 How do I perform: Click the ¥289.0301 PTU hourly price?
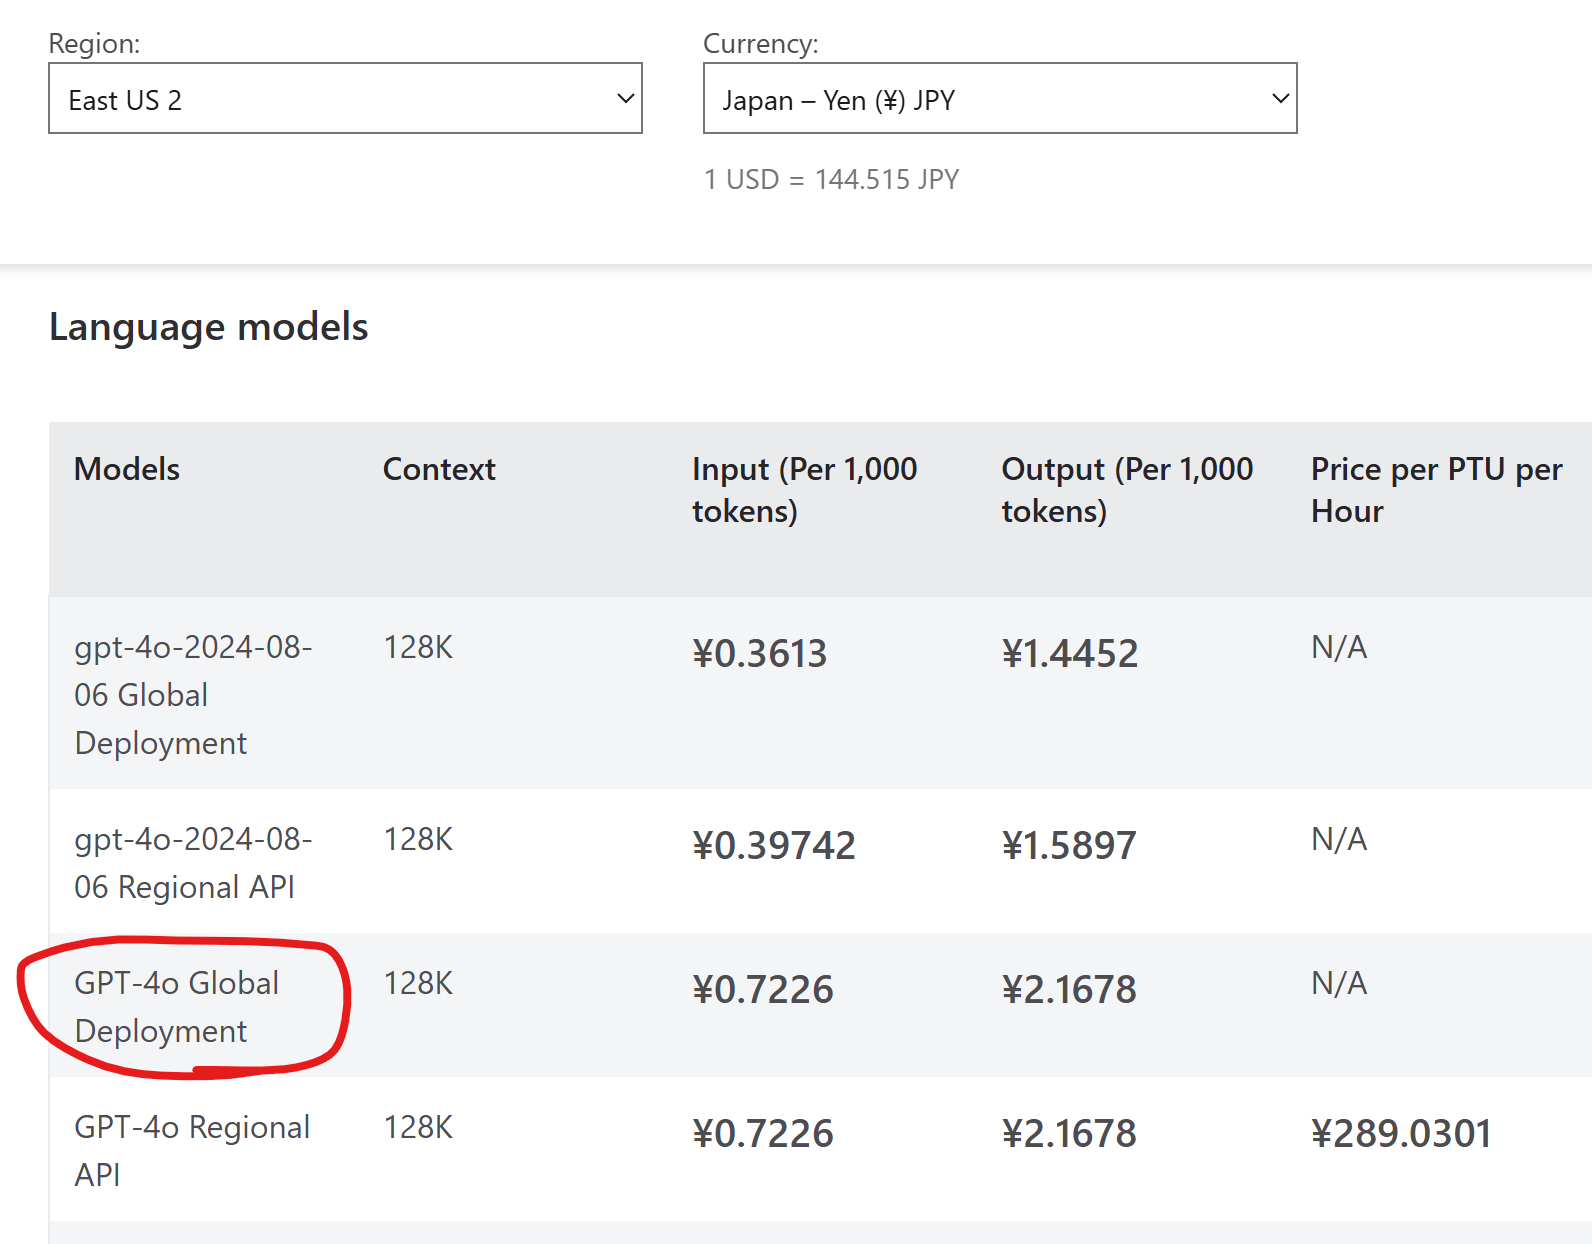[1401, 1134]
